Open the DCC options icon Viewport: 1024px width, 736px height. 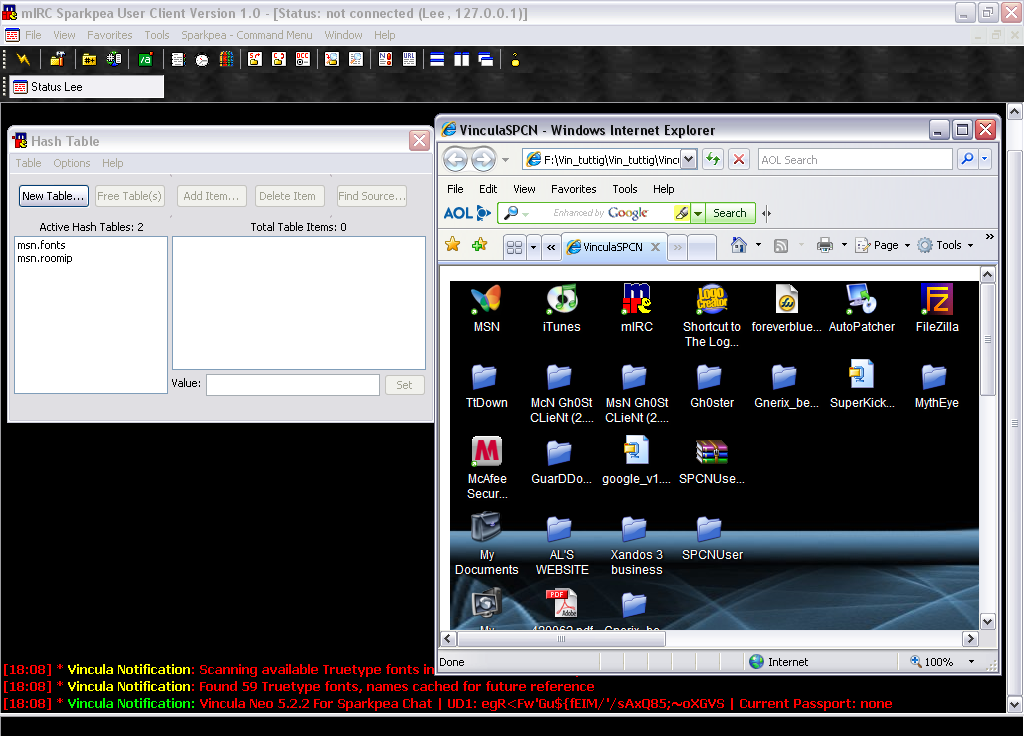[303, 59]
